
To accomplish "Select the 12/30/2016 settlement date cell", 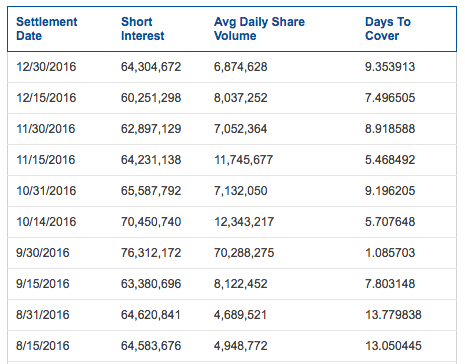I will point(46,67).
